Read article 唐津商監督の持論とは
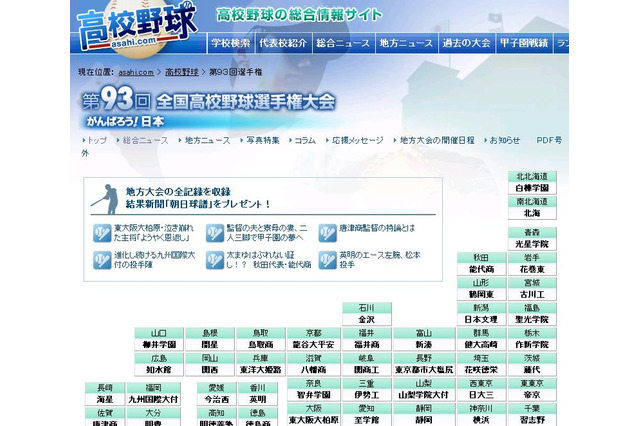The image size is (640, 426). pos(377,228)
